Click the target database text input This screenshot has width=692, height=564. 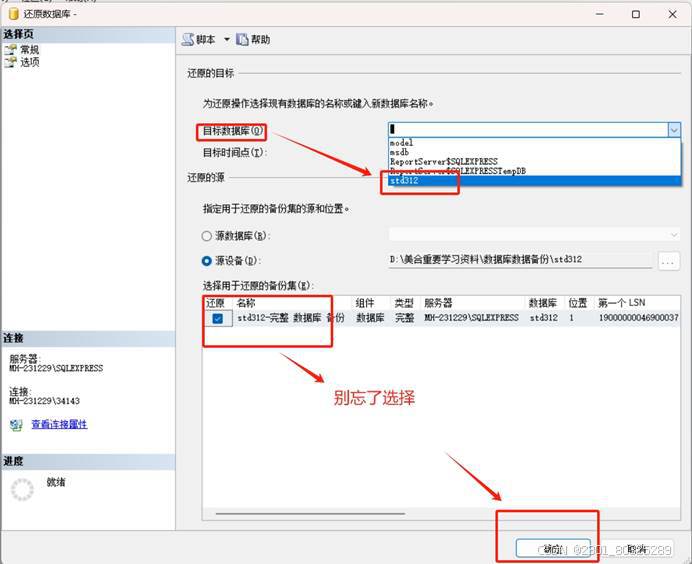click(x=528, y=129)
